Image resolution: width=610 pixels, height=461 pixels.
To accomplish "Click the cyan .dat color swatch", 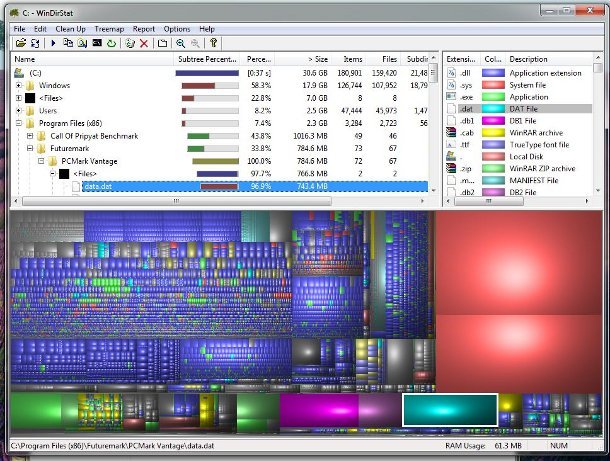I will [x=493, y=109].
